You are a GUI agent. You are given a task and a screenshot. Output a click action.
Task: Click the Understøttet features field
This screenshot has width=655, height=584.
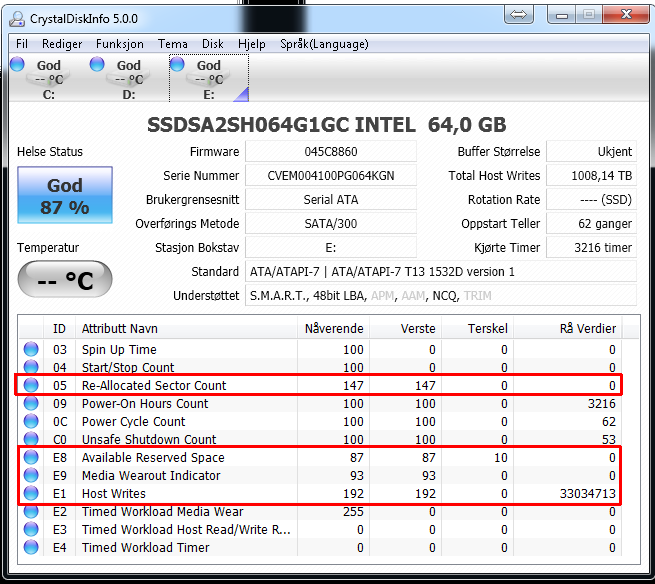click(441, 295)
